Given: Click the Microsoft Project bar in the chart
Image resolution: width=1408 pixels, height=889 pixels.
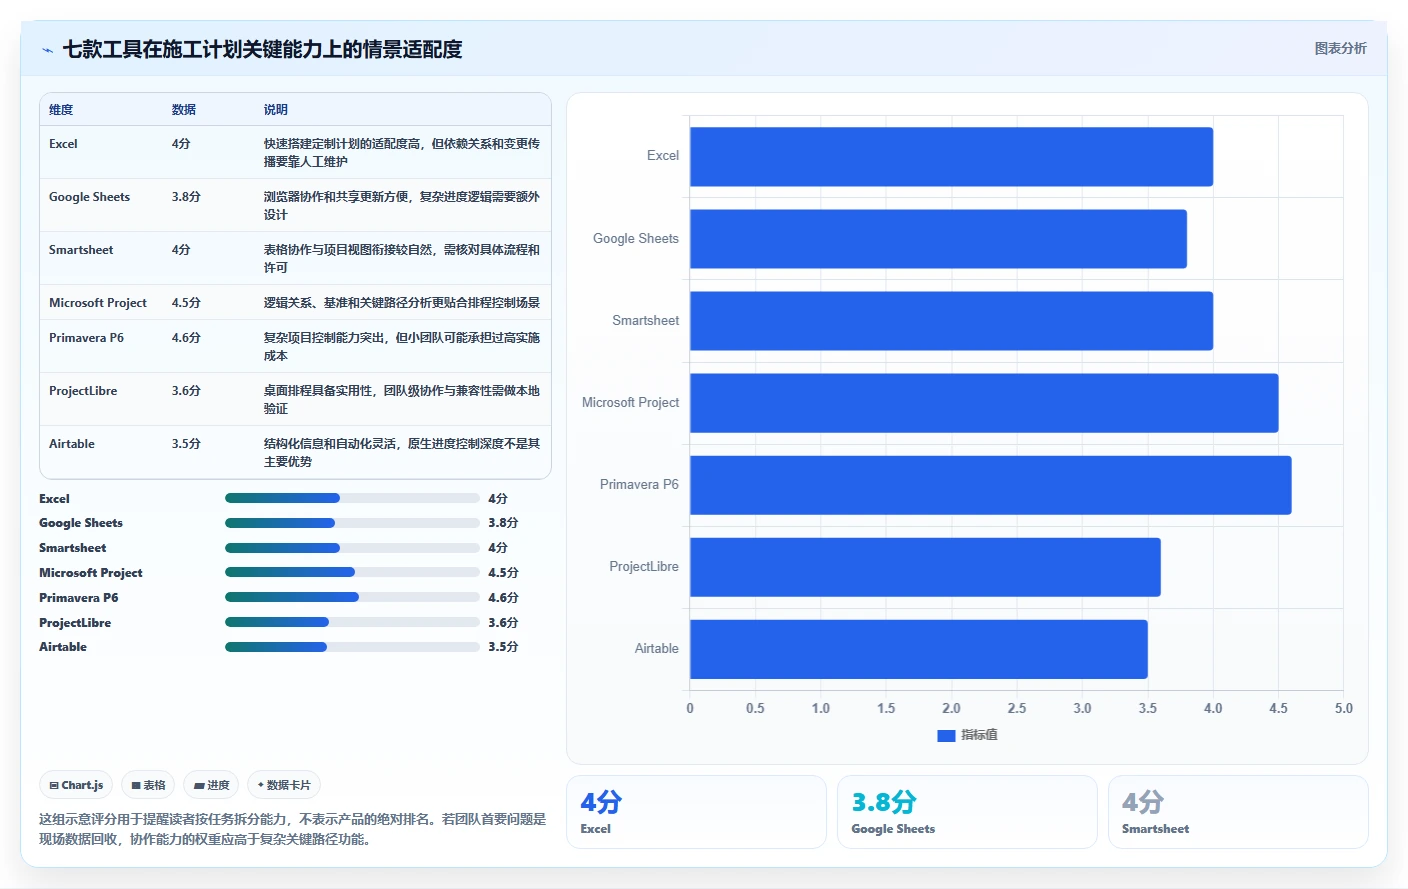Looking at the screenshot, I should point(984,403).
